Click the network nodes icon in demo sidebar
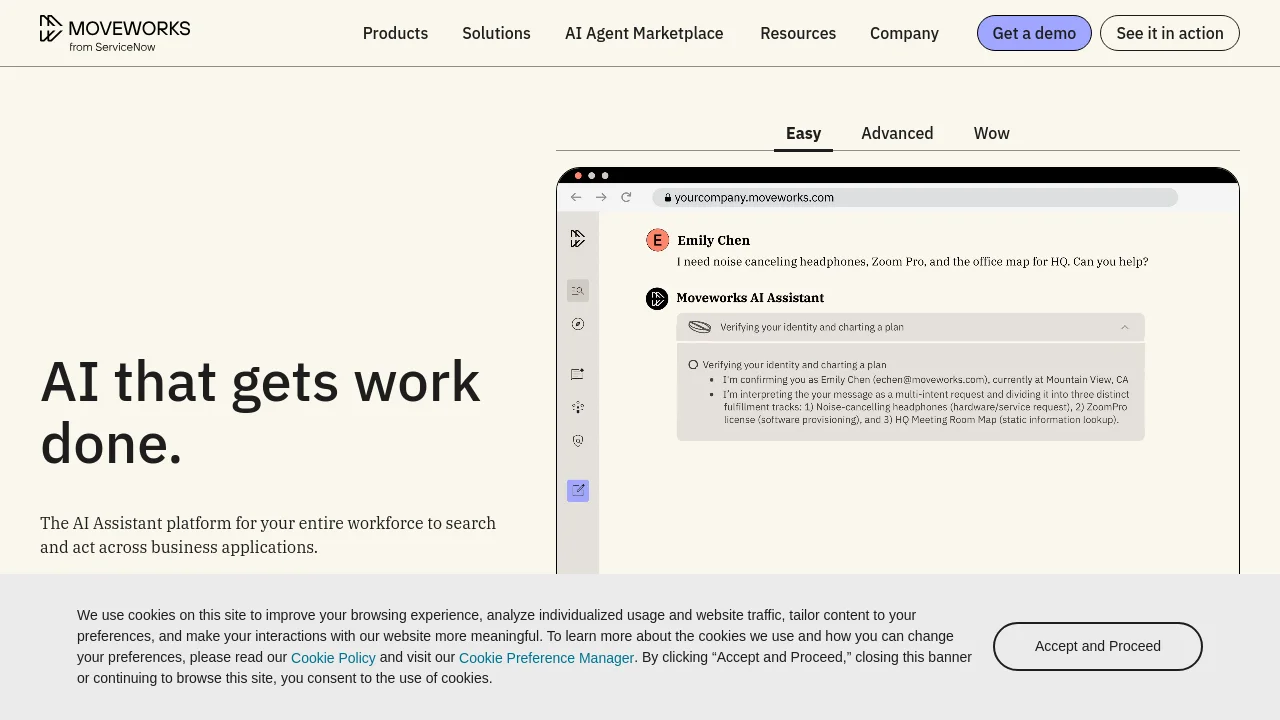This screenshot has height=720, width=1280. pyautogui.click(x=578, y=407)
